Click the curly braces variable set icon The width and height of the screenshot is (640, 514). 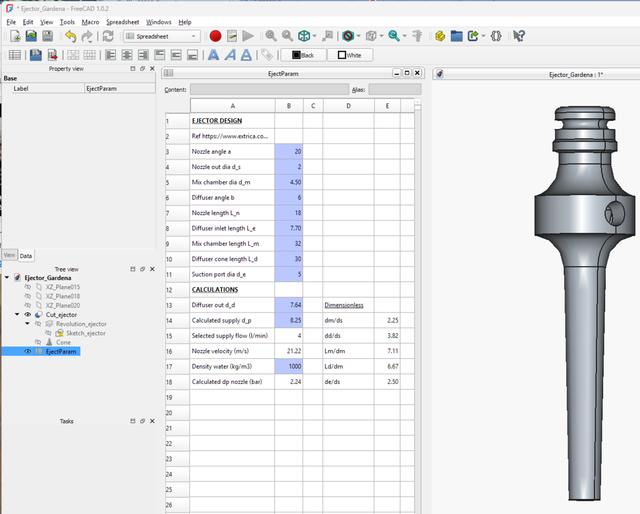tap(496, 36)
